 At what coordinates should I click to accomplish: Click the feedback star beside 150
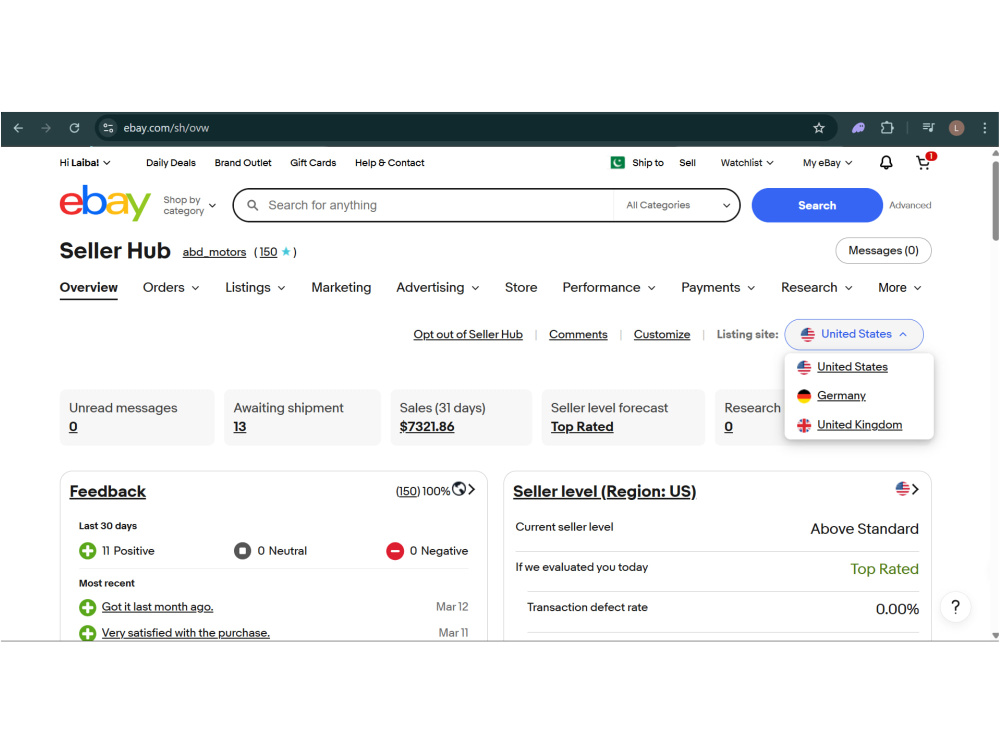click(x=286, y=252)
